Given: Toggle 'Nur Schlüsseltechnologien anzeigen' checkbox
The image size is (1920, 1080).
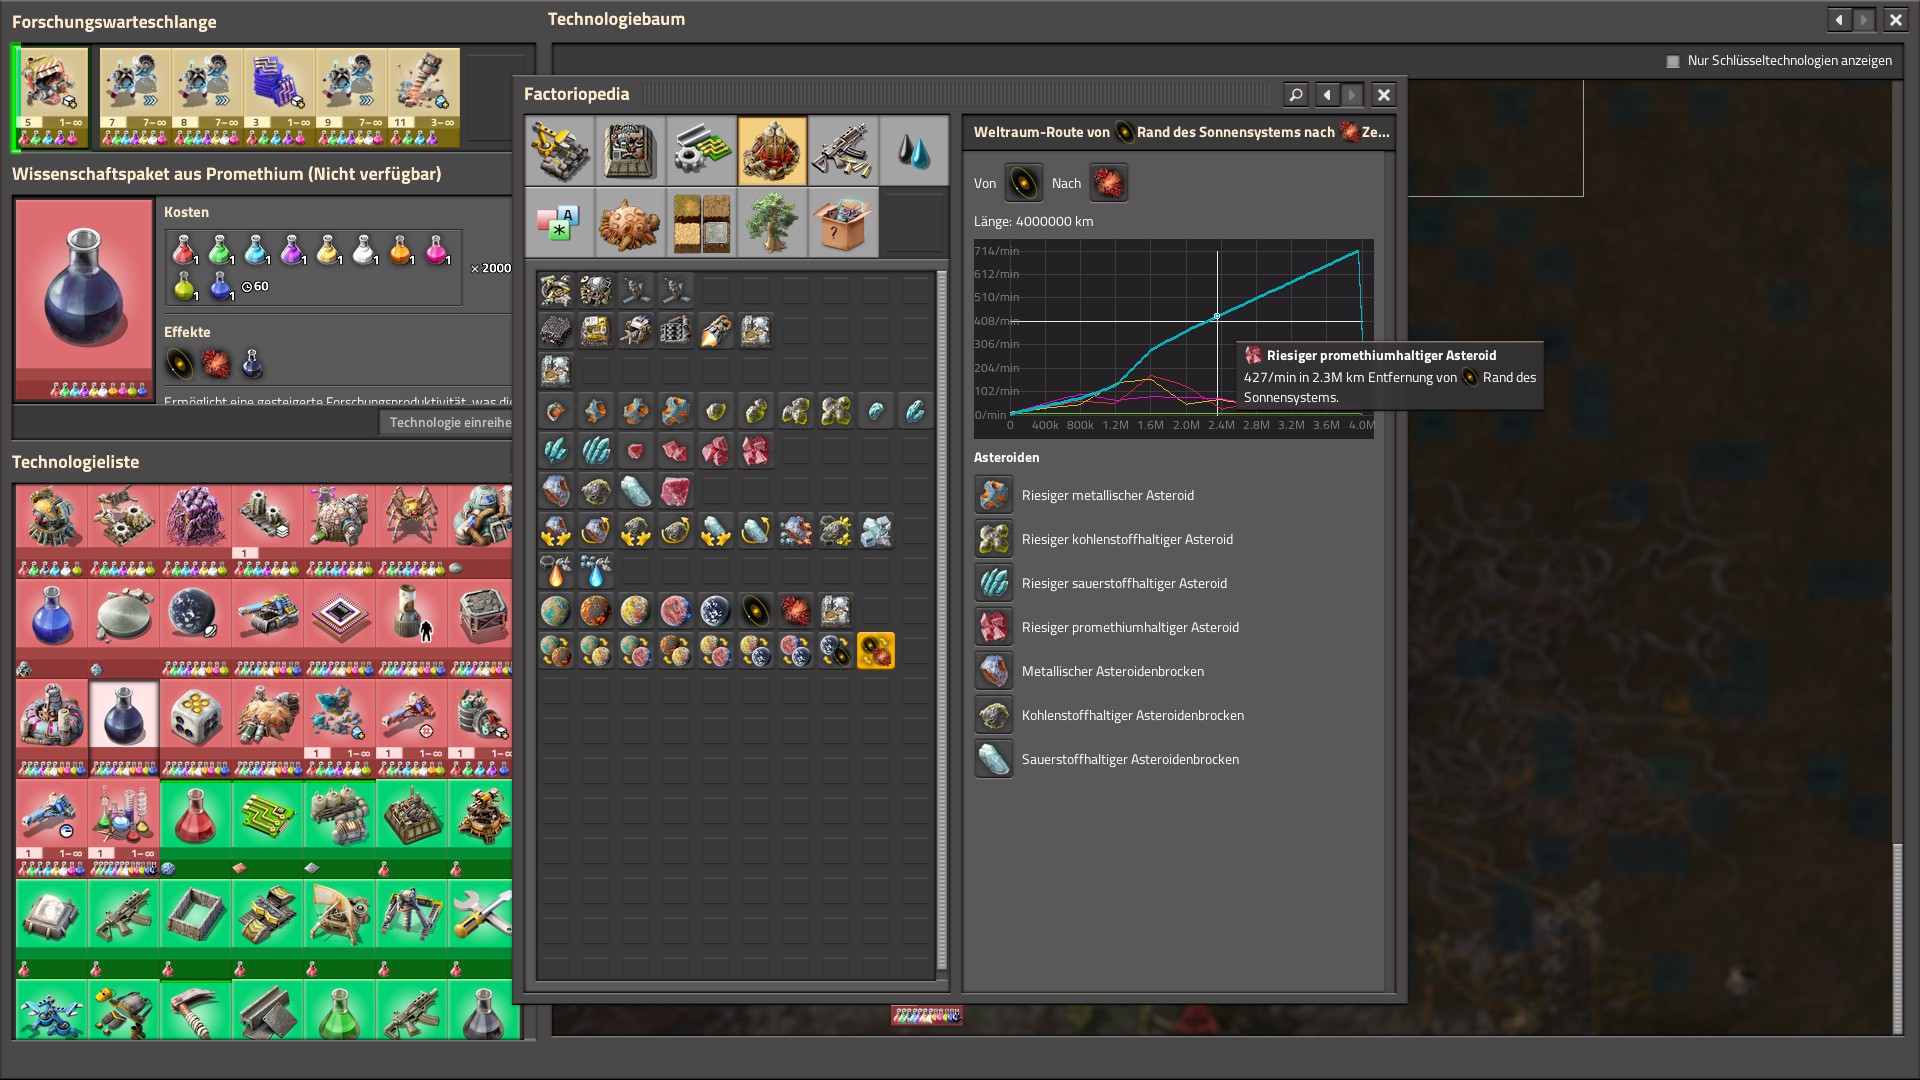Looking at the screenshot, I should click(1672, 61).
